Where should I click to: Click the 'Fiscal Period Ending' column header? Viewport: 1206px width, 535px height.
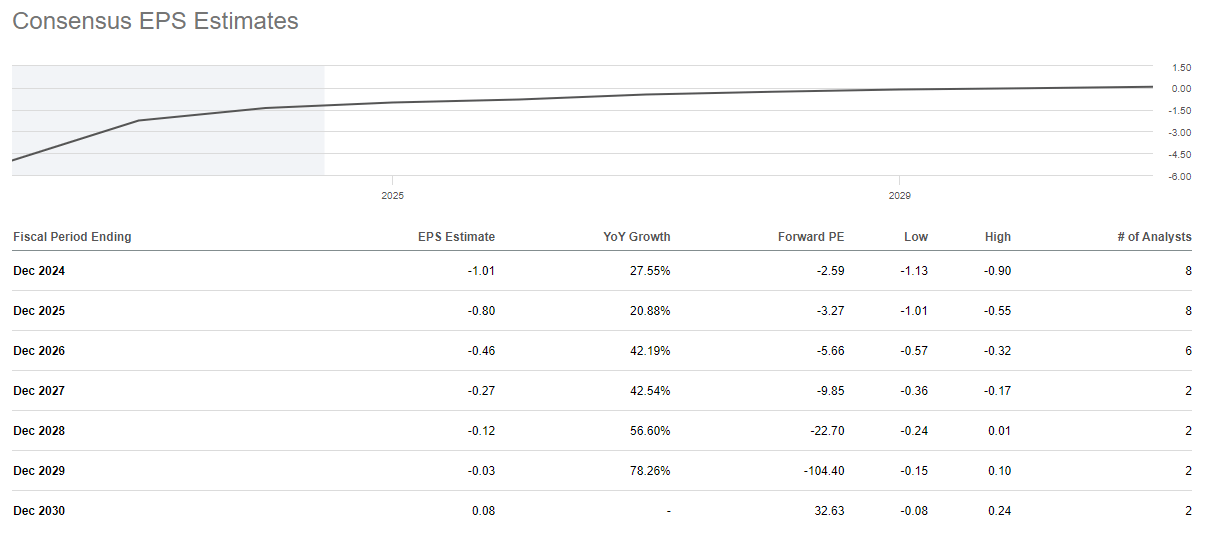click(x=72, y=237)
